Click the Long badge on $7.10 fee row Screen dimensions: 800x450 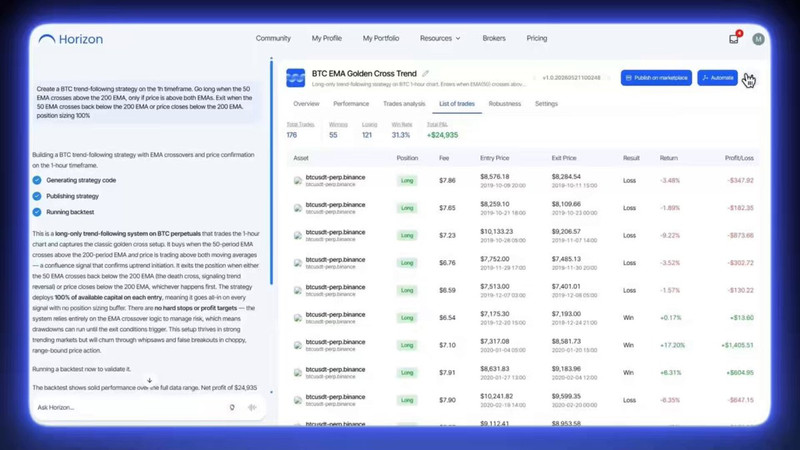click(407, 345)
